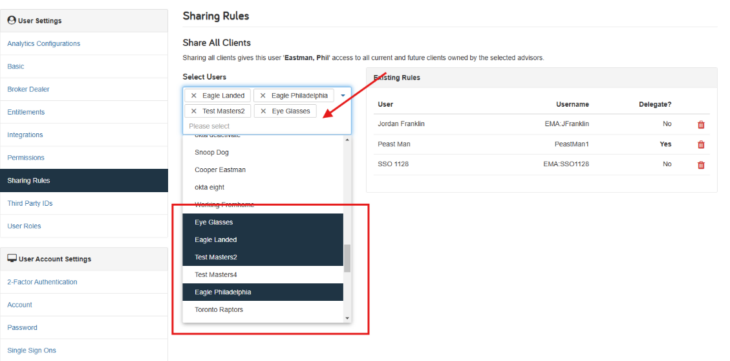This screenshot has height=361, width=730.
Task: Deselect Eagle Landed in the list
Action: coord(263,239)
